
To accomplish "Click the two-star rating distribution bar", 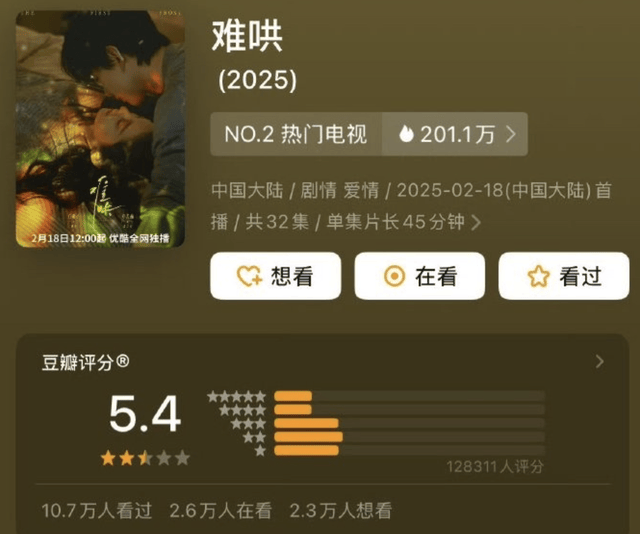I will tap(409, 437).
